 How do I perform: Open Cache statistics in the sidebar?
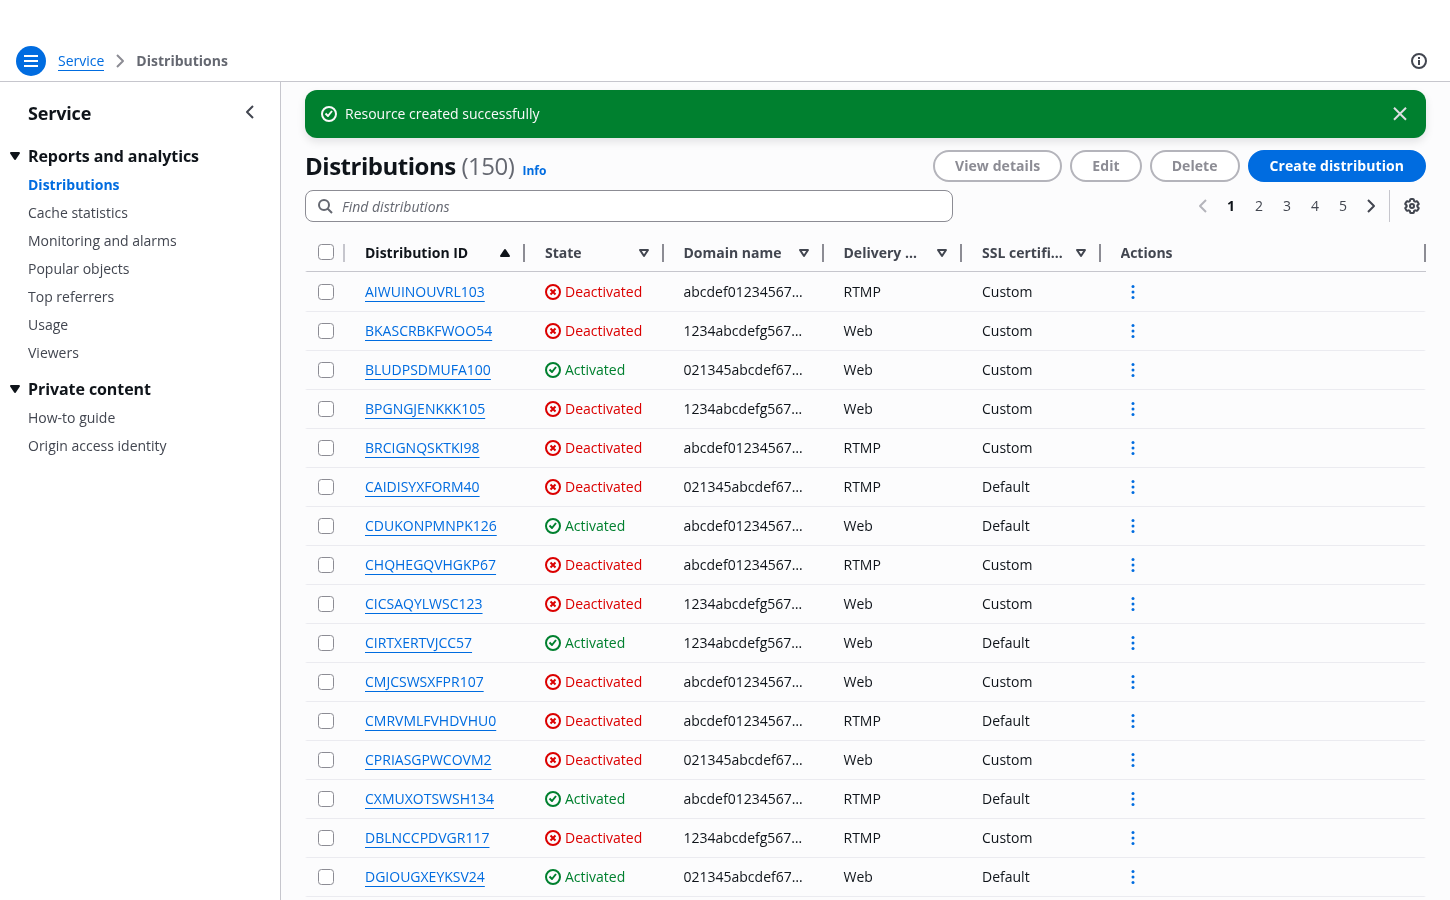click(x=78, y=213)
